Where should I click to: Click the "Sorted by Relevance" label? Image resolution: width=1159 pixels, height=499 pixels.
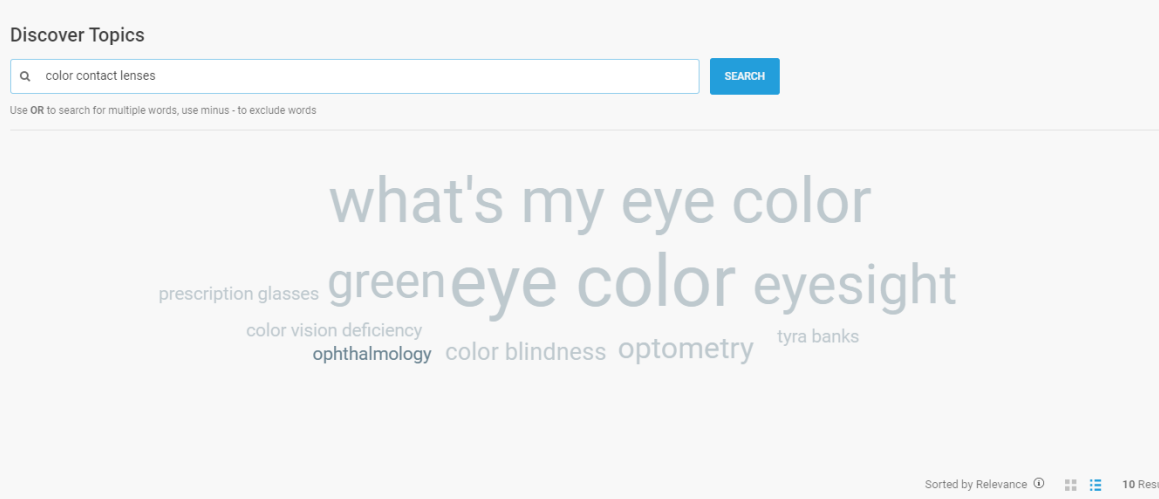click(x=975, y=485)
